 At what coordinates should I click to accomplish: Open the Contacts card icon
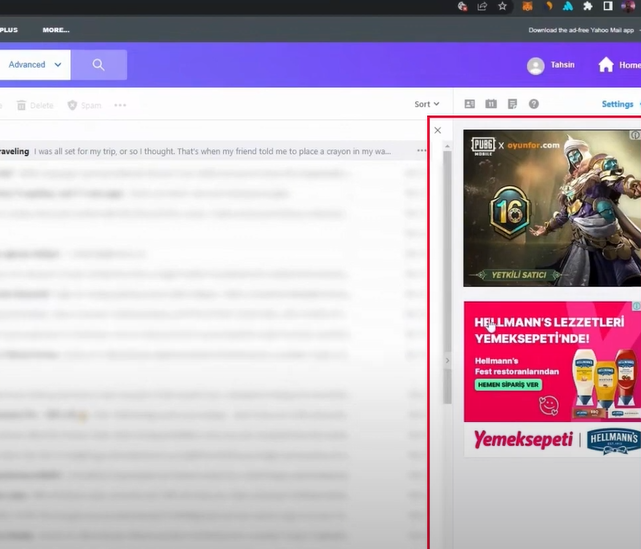(470, 104)
